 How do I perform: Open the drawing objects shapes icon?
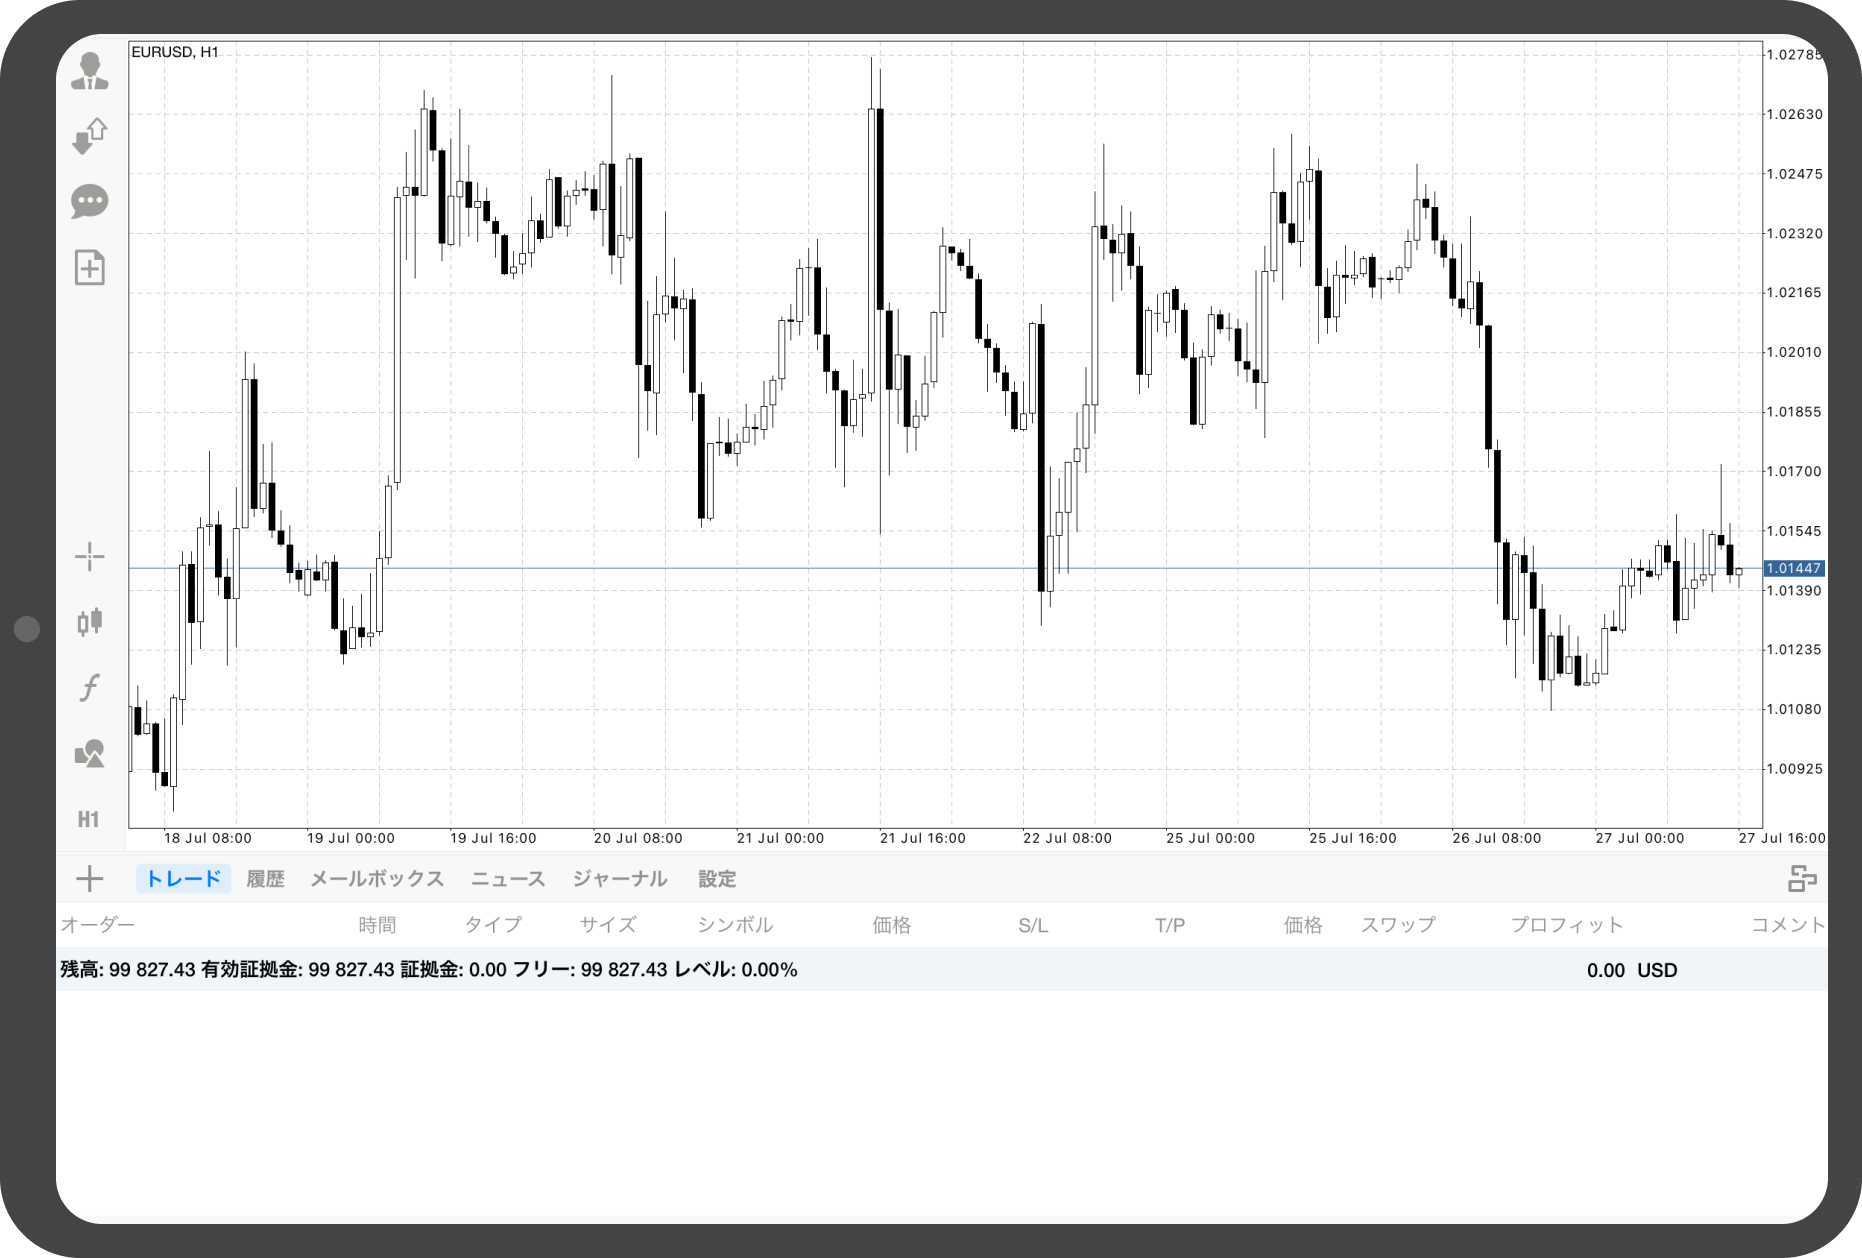pos(90,753)
